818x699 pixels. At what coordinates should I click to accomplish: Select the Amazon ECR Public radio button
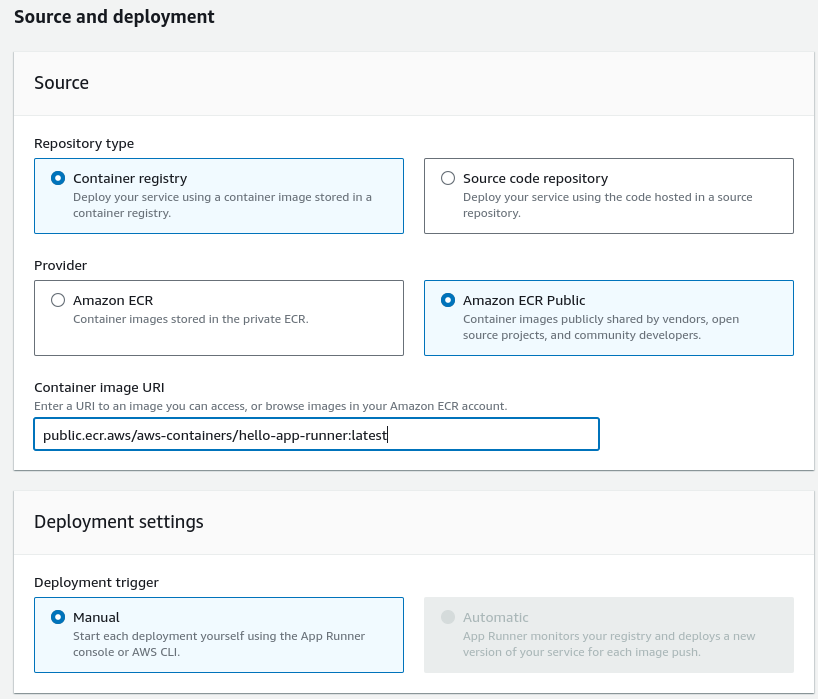(x=448, y=300)
